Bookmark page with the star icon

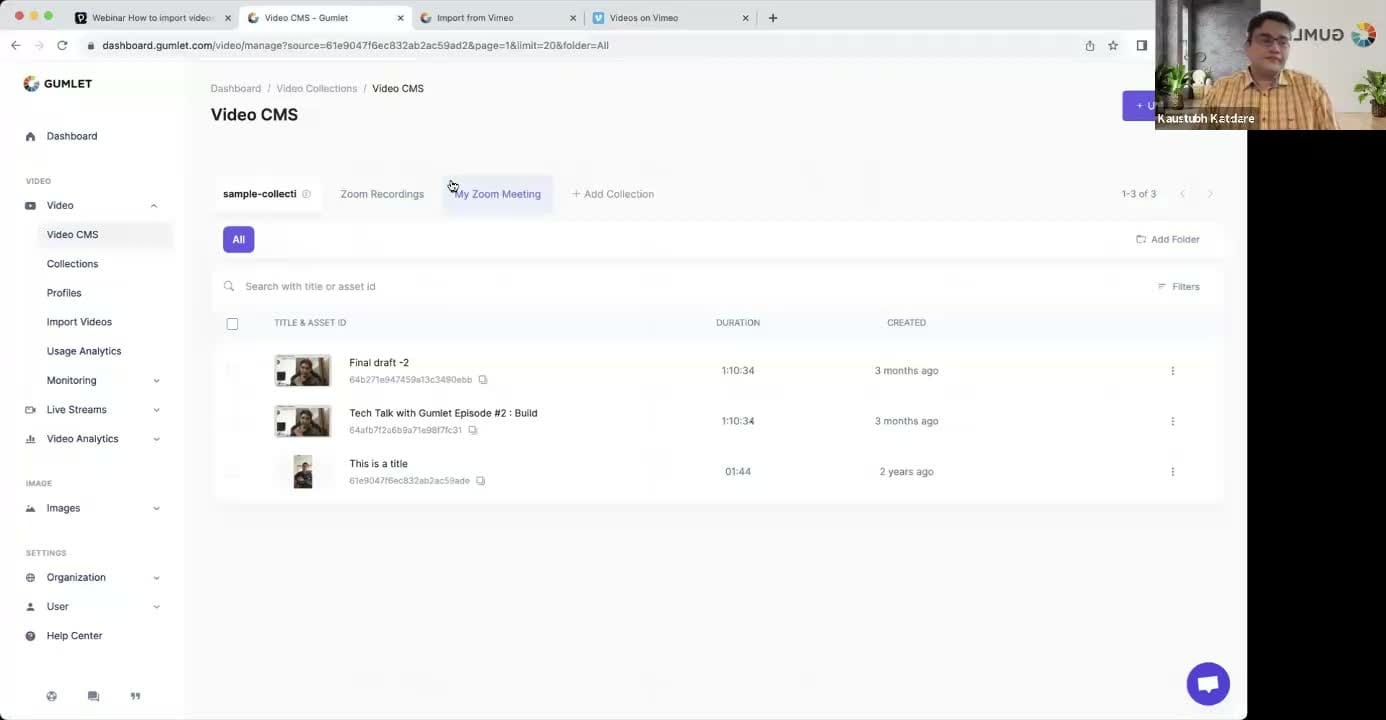(1112, 46)
